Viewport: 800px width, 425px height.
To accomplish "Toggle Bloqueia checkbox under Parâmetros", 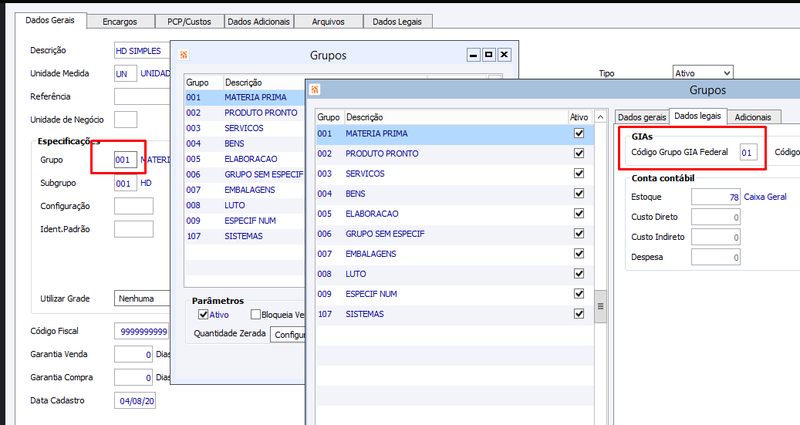I will [x=256, y=314].
